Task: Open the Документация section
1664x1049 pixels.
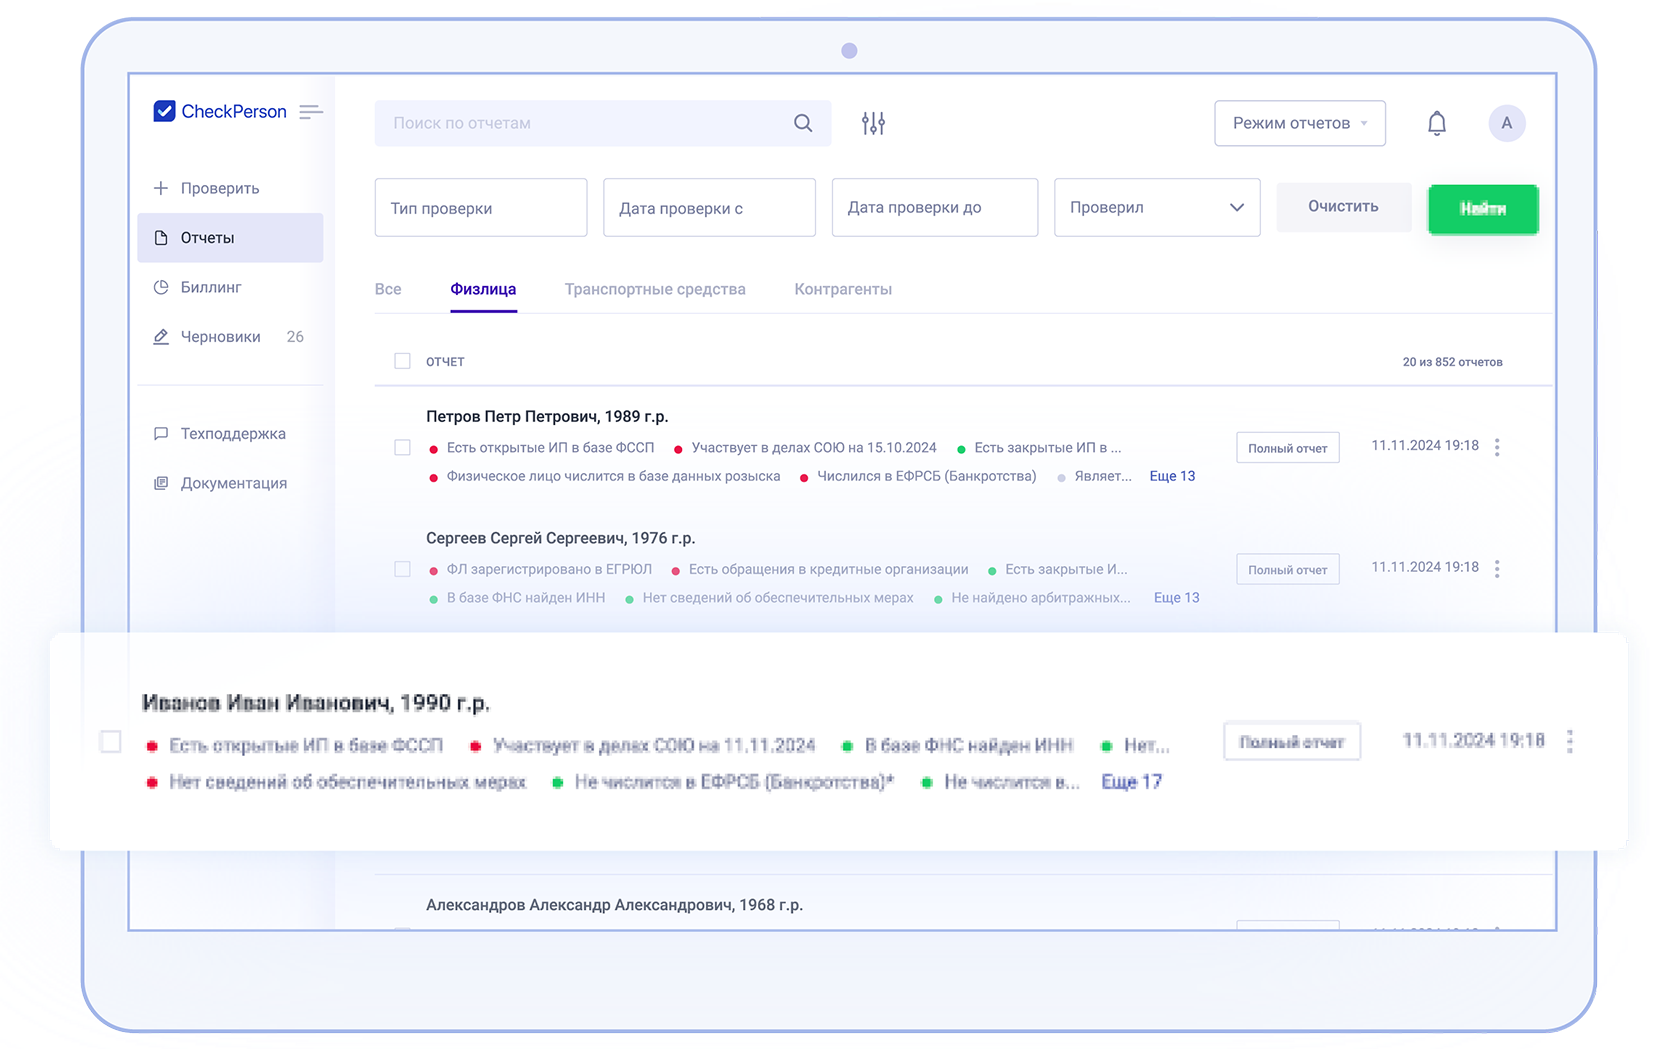Action: point(235,483)
